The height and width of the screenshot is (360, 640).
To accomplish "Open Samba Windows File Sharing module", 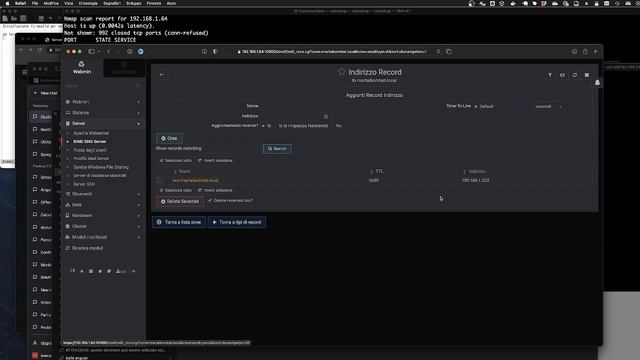I will [101, 167].
